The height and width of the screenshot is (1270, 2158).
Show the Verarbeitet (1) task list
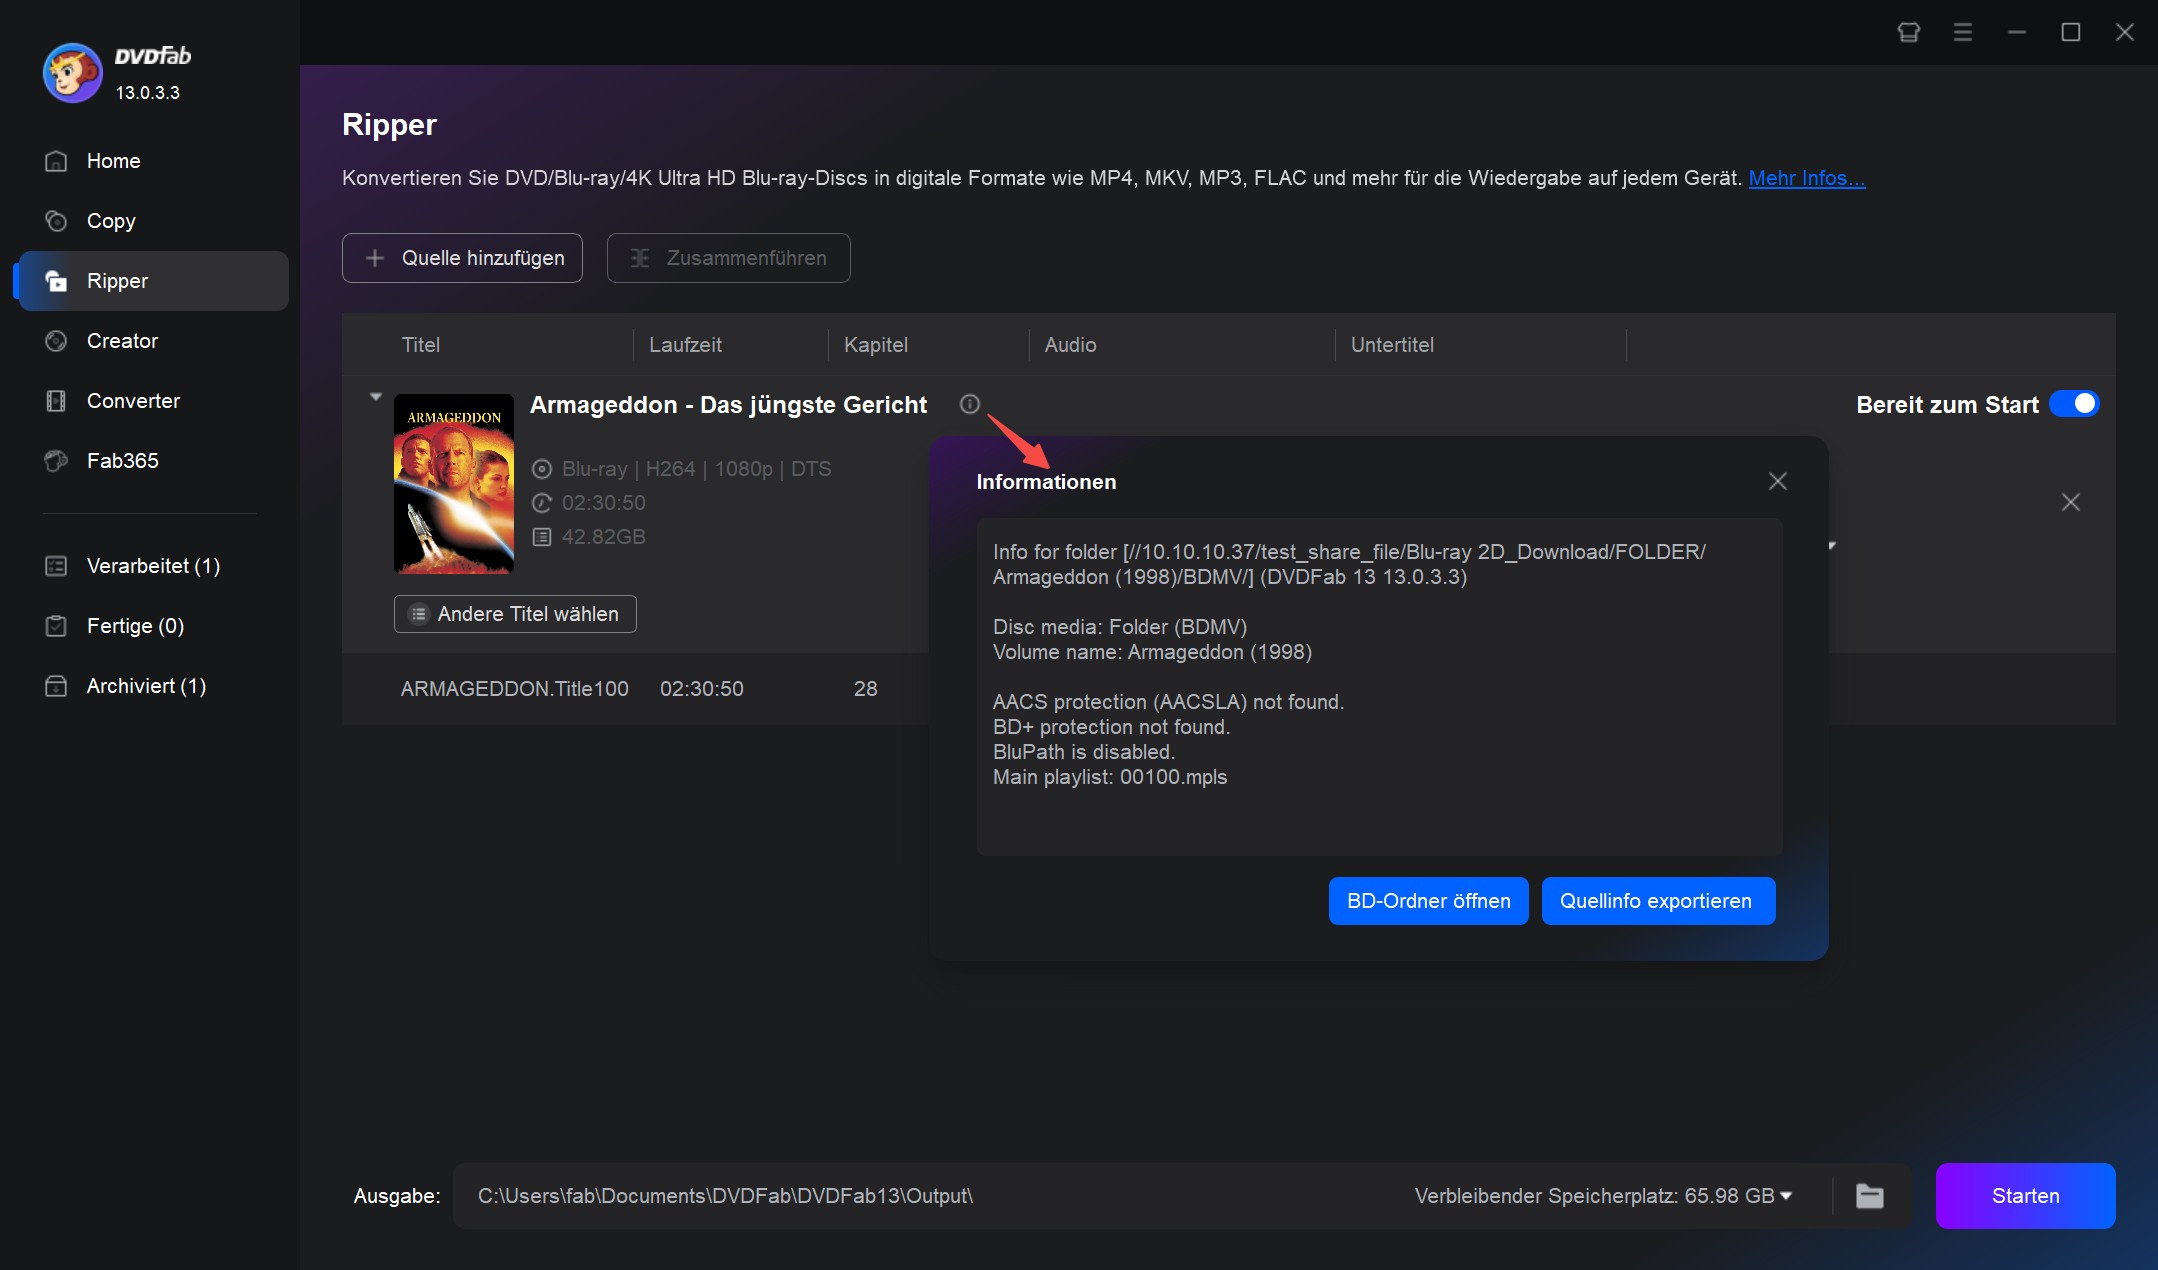[153, 566]
